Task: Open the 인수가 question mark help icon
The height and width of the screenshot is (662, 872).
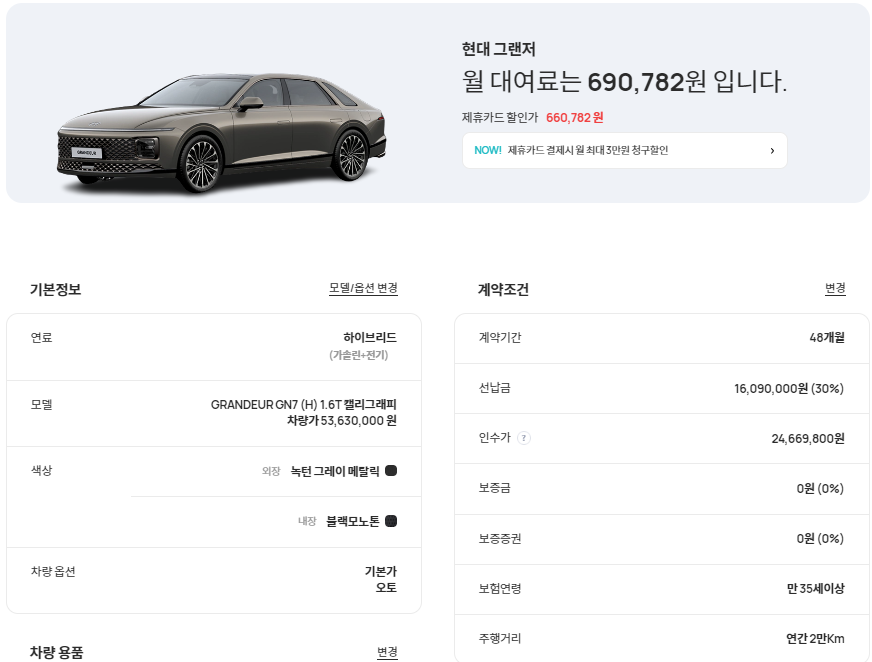Action: tap(523, 437)
